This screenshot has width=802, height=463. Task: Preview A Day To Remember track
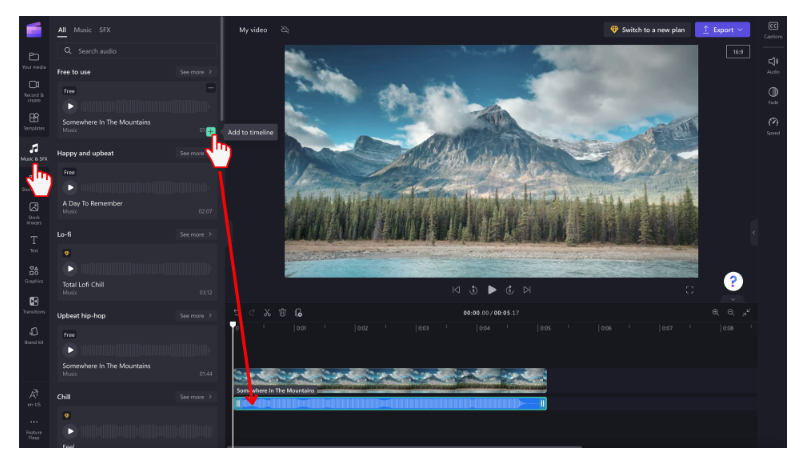(x=70, y=188)
